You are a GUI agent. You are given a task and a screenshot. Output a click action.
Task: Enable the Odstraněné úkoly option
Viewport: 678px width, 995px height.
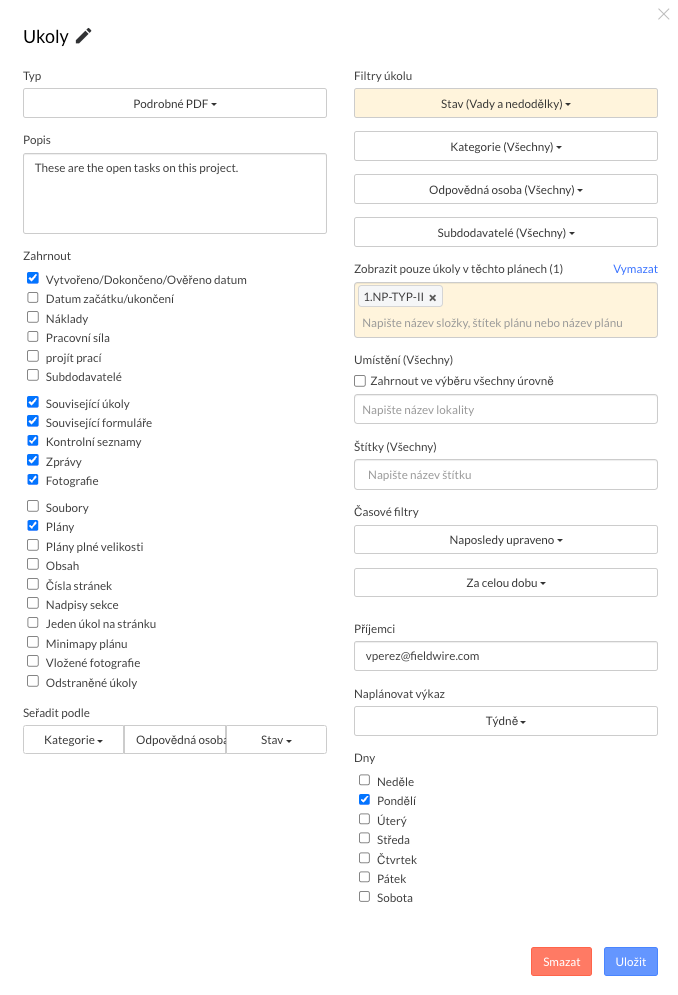click(32, 682)
